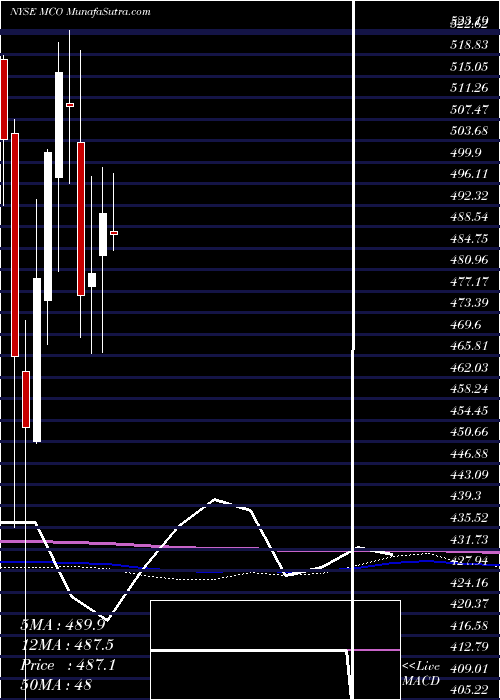Click the 5MA : 489.9 label
500x700 pixels.
coord(63,625)
